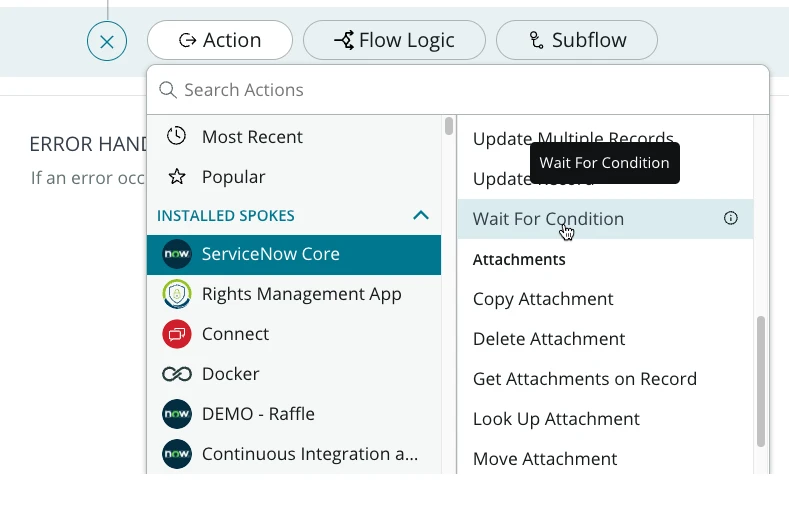789x511 pixels.
Task: Click info icon beside Wait For Condition
Action: click(731, 218)
